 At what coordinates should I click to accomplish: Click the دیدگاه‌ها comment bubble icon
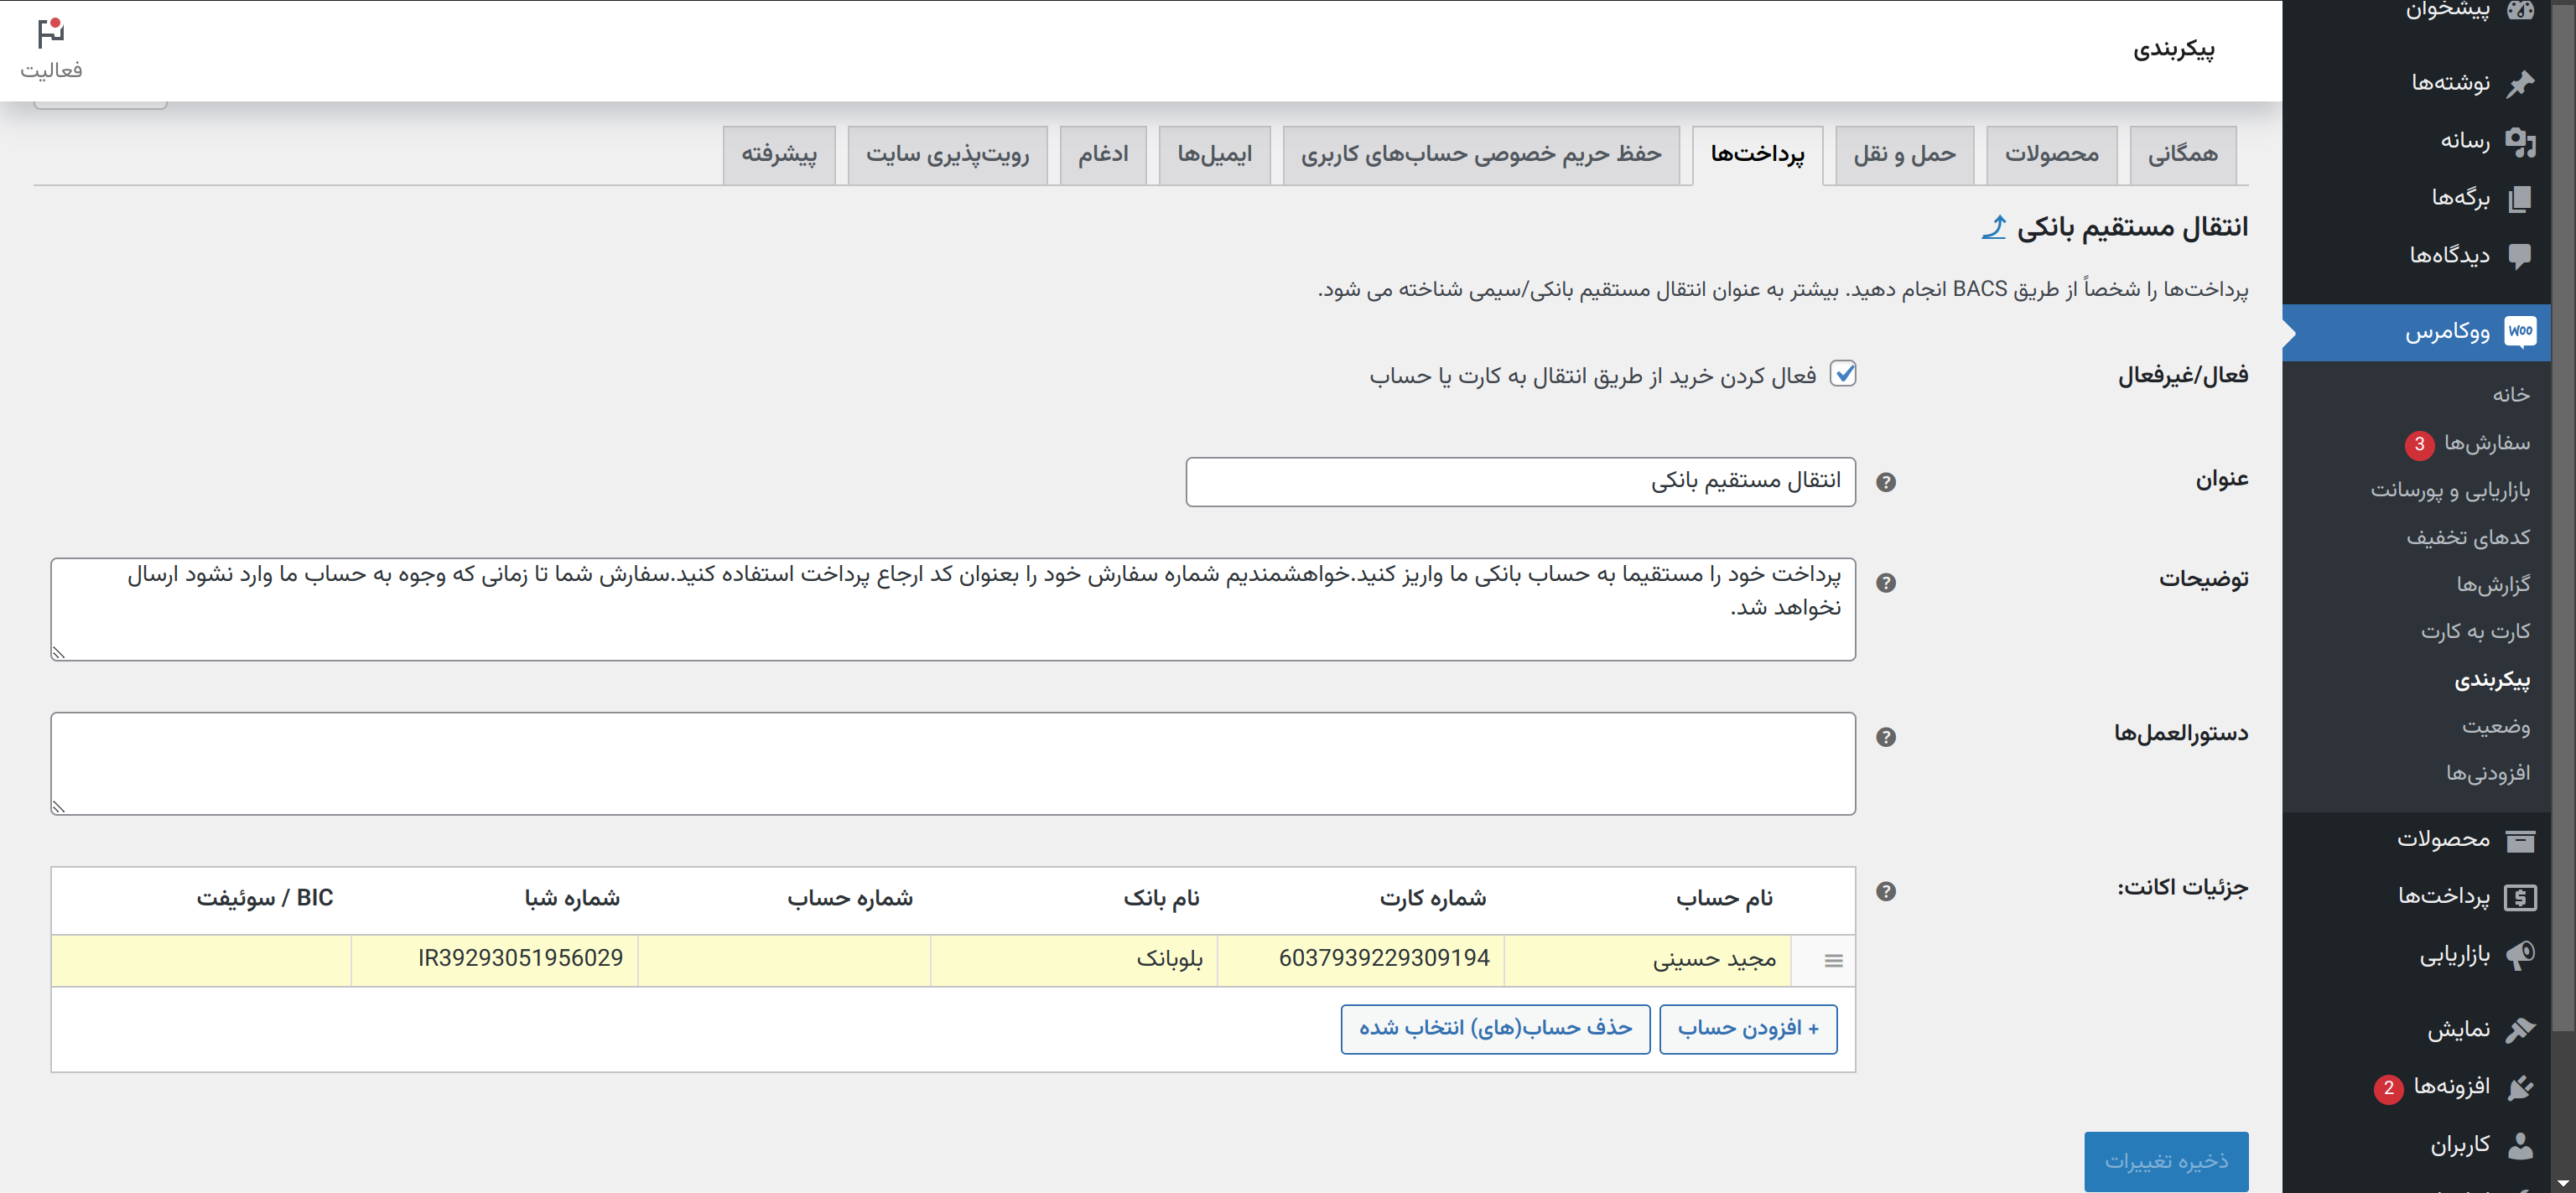coord(2520,256)
